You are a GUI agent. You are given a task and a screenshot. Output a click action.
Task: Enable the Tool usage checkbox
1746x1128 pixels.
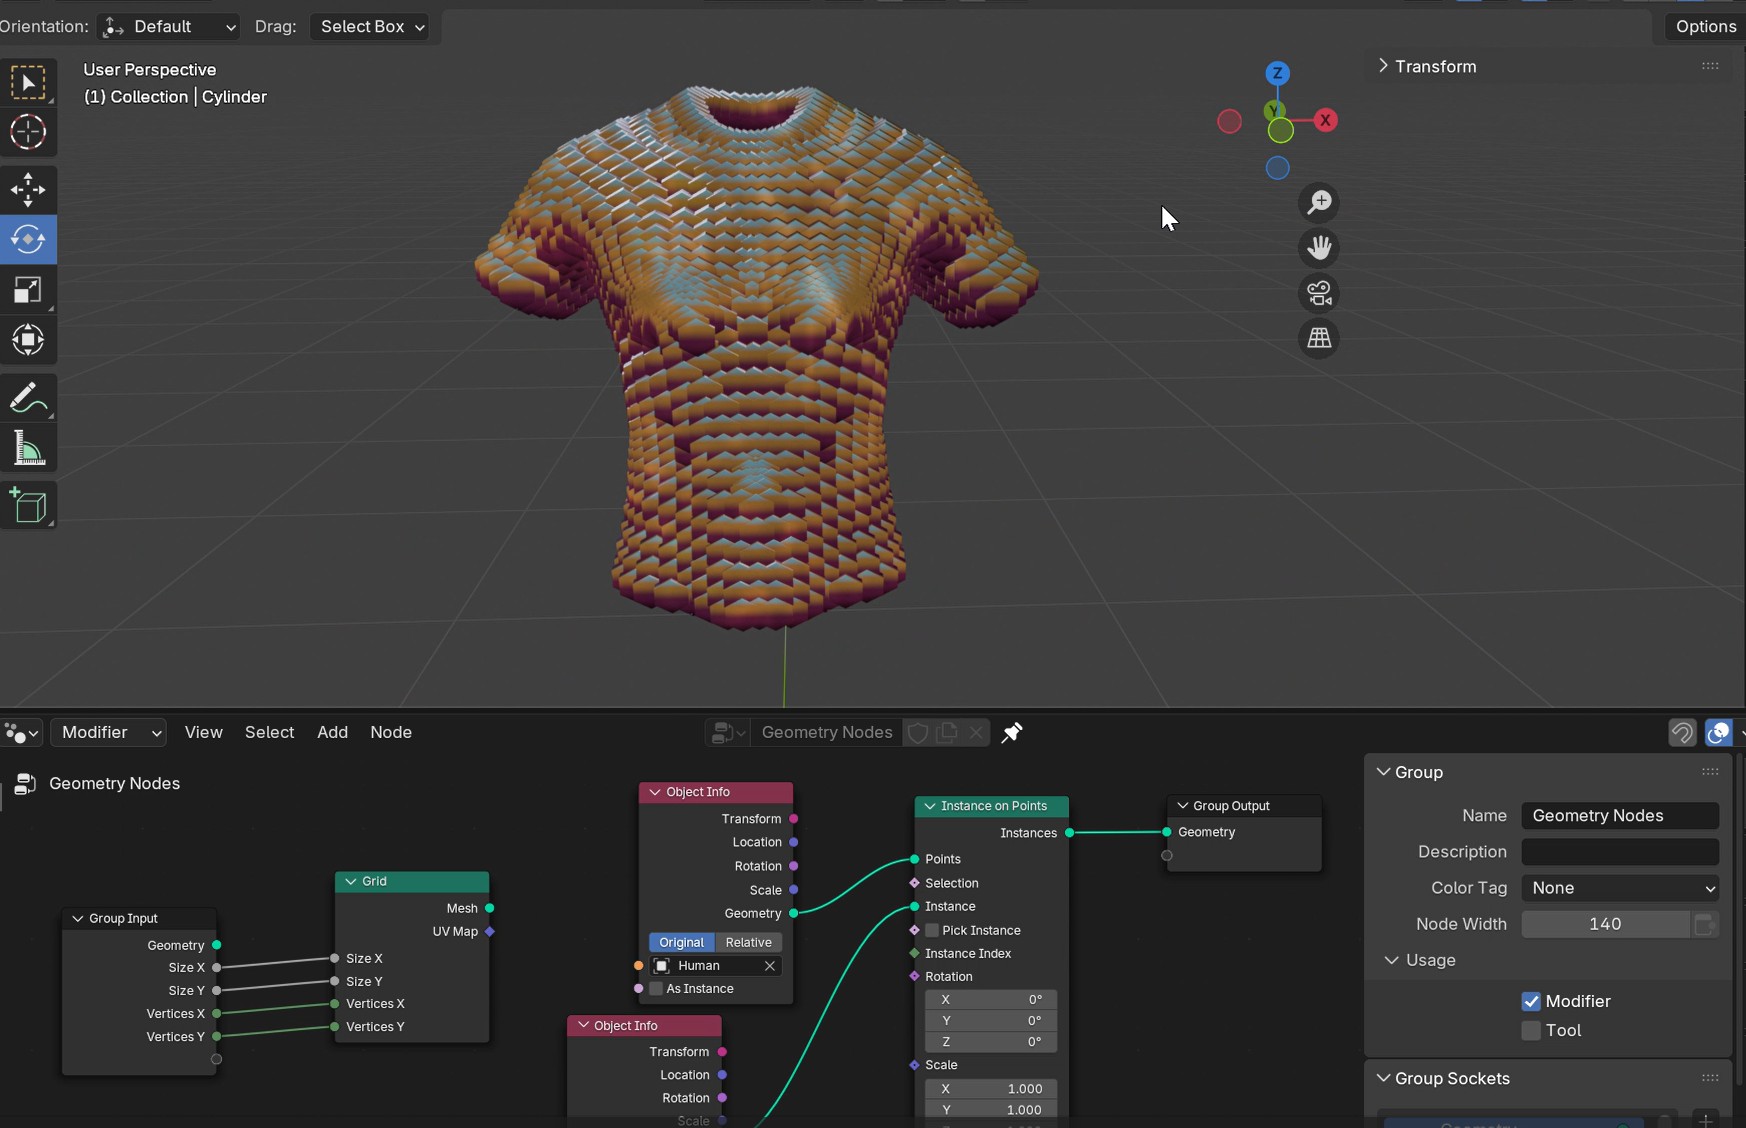(x=1531, y=1030)
